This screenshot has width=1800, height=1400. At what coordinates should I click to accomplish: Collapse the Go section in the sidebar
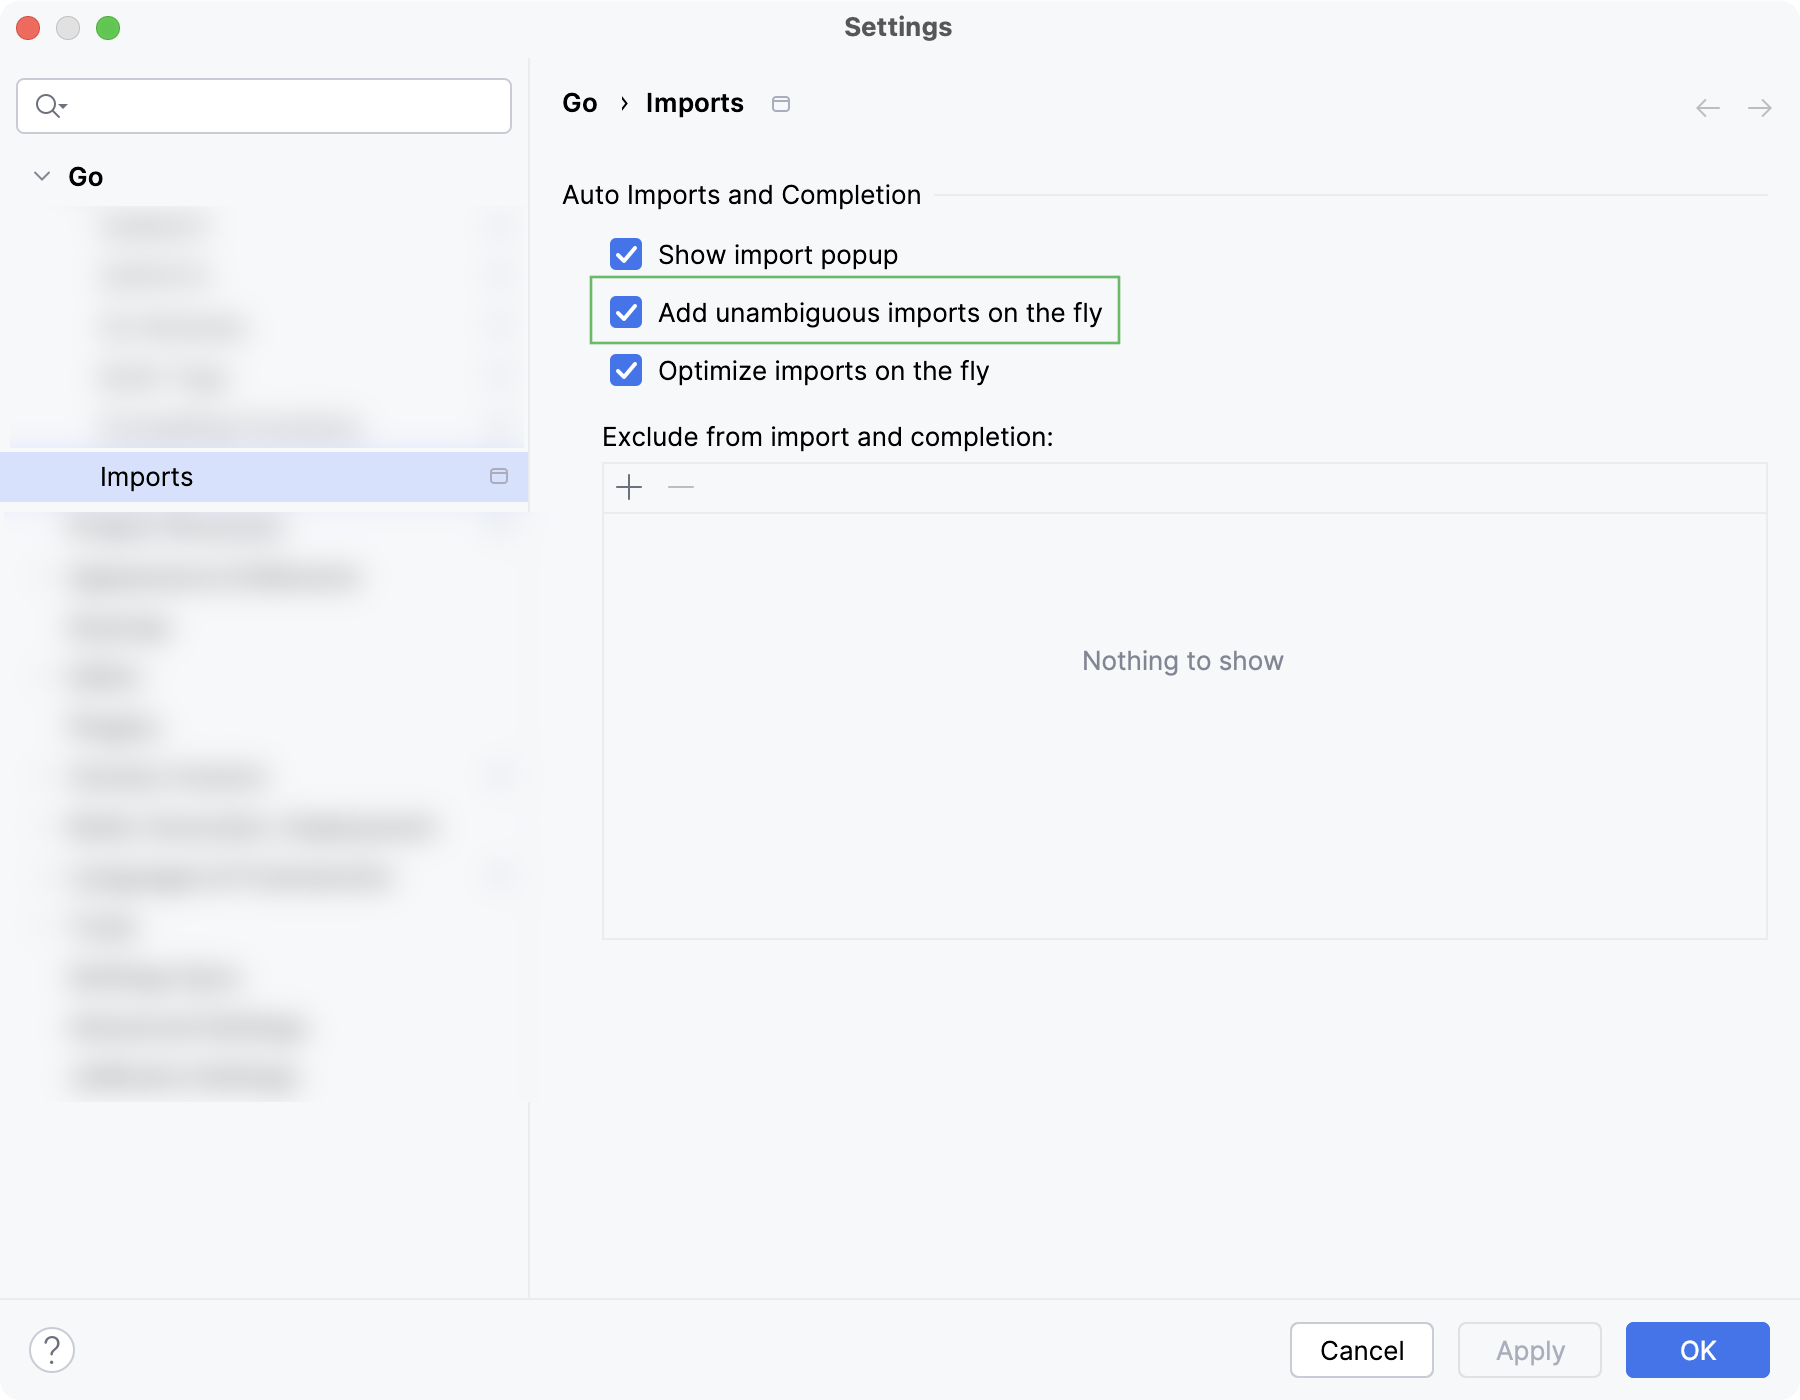coord(41,176)
